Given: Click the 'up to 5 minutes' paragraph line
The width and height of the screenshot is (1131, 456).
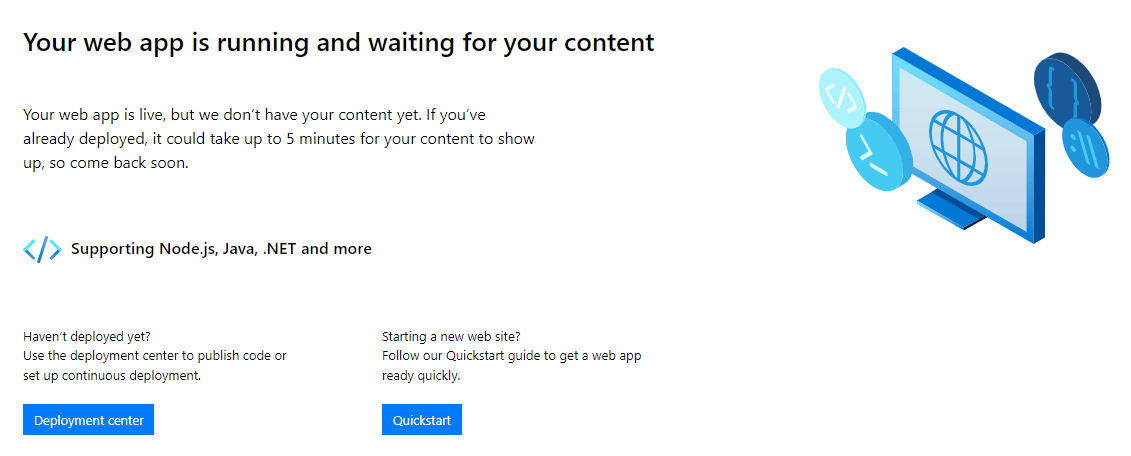Looking at the screenshot, I should click(x=278, y=139).
